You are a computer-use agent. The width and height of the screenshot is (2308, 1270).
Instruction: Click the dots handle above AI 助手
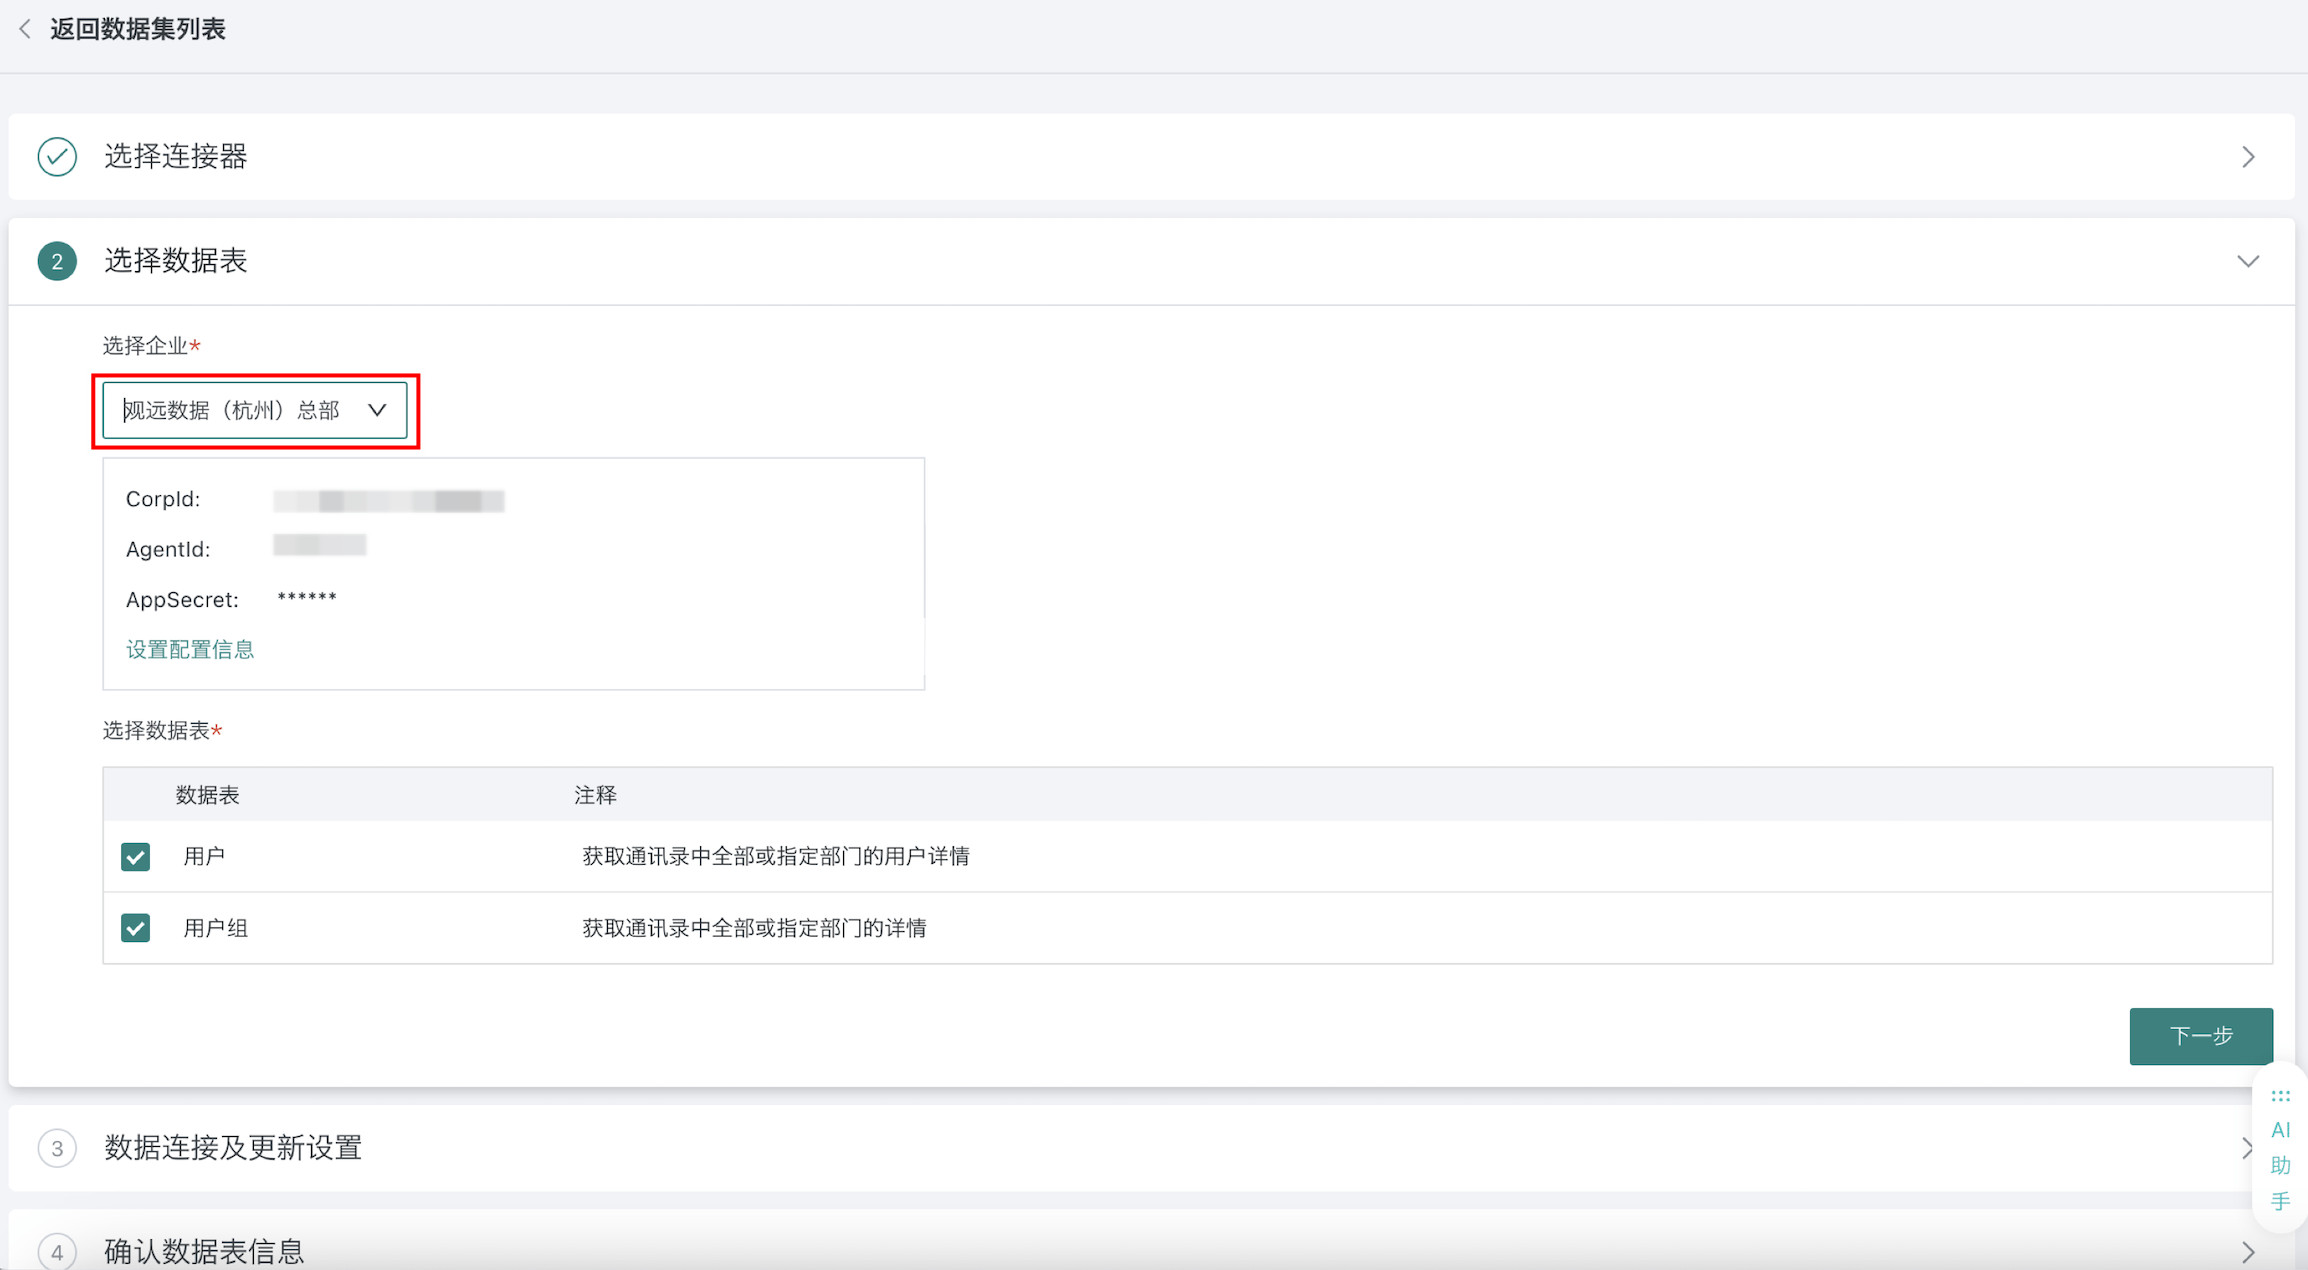pyautogui.click(x=2280, y=1096)
